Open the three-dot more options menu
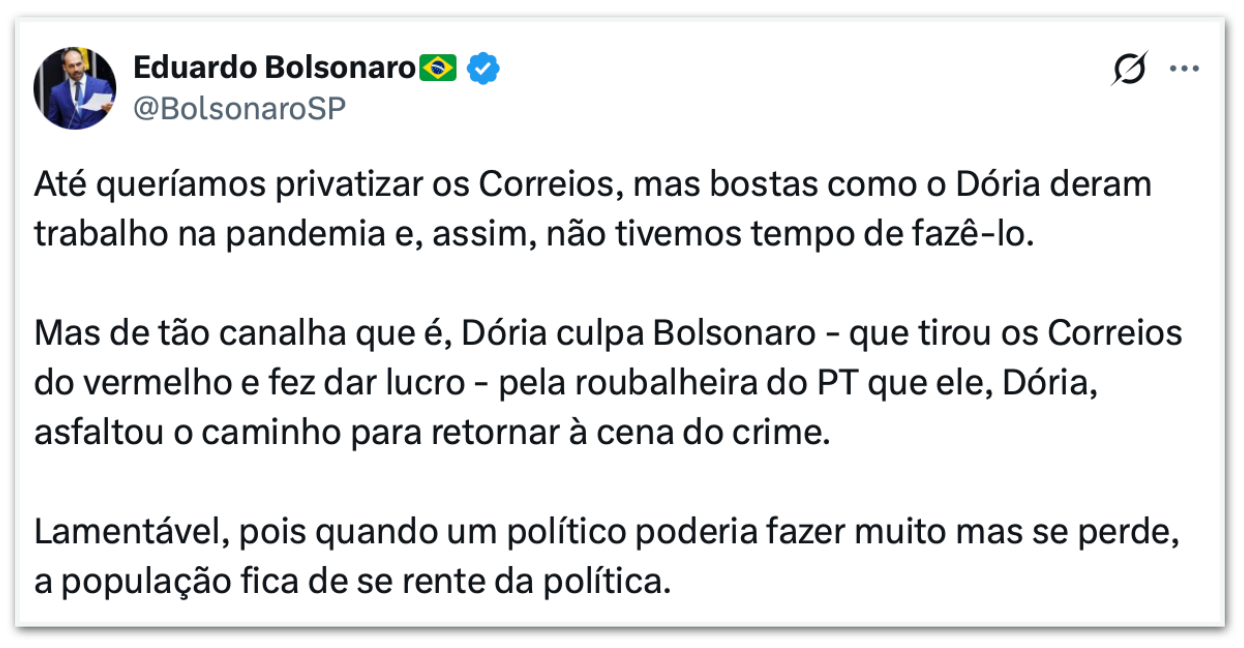The height and width of the screenshot is (648, 1244). tap(1184, 70)
